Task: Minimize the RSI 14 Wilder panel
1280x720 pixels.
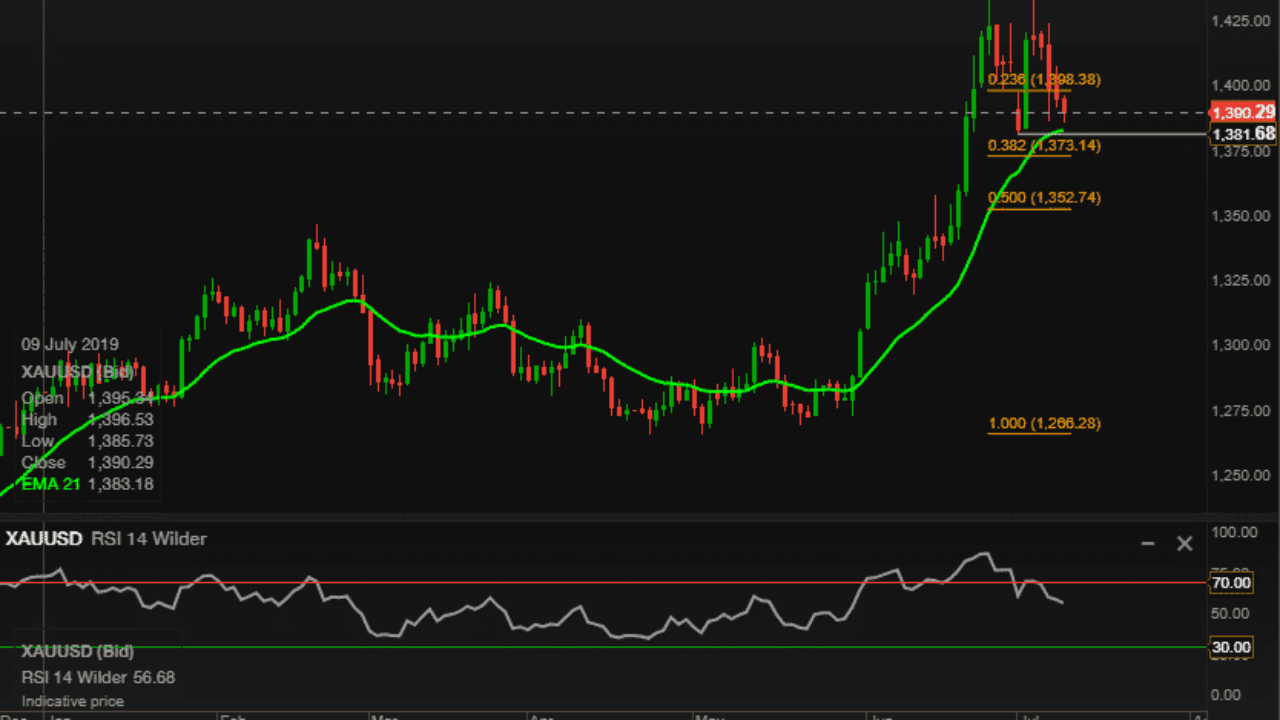Action: pos(1148,543)
